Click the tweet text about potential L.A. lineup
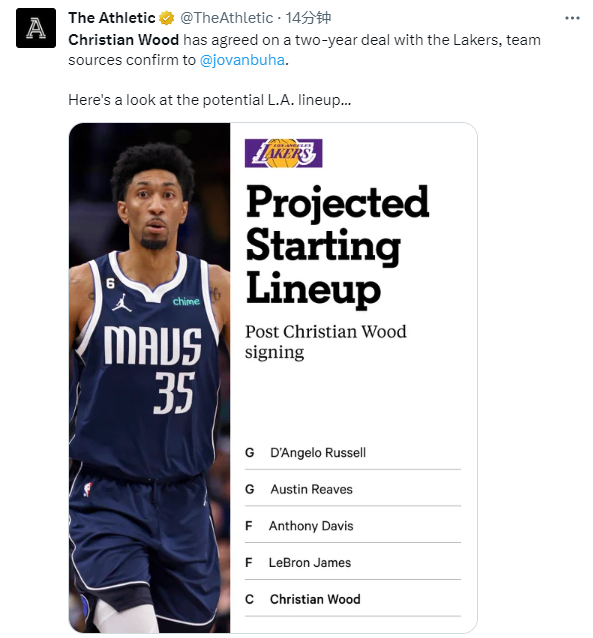Viewport: 593px width, 638px height. [209, 100]
